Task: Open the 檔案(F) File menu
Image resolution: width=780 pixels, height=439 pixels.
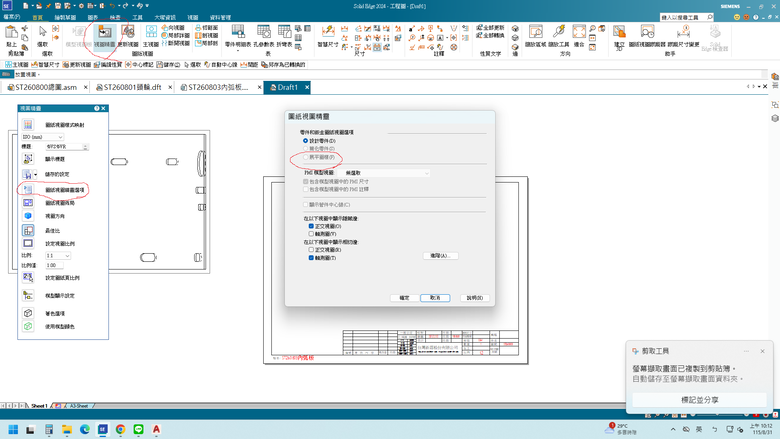Action: click(11, 17)
